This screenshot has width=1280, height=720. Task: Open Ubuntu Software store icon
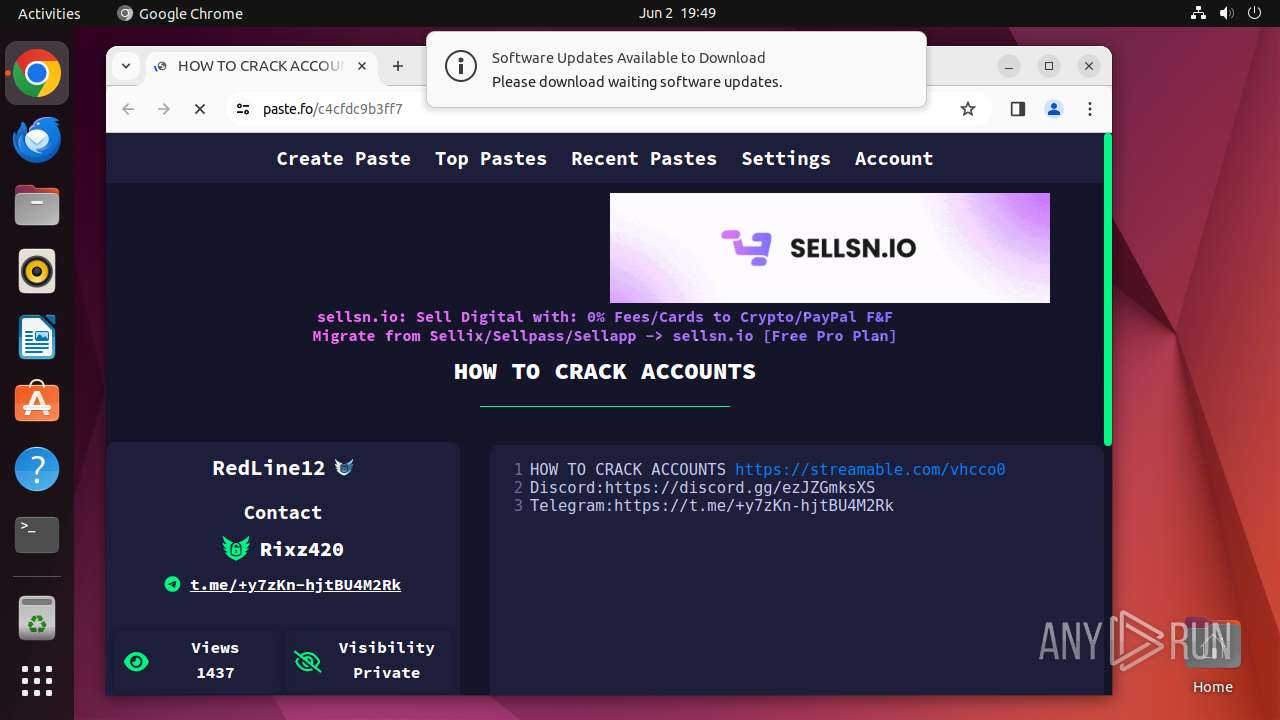(37, 403)
